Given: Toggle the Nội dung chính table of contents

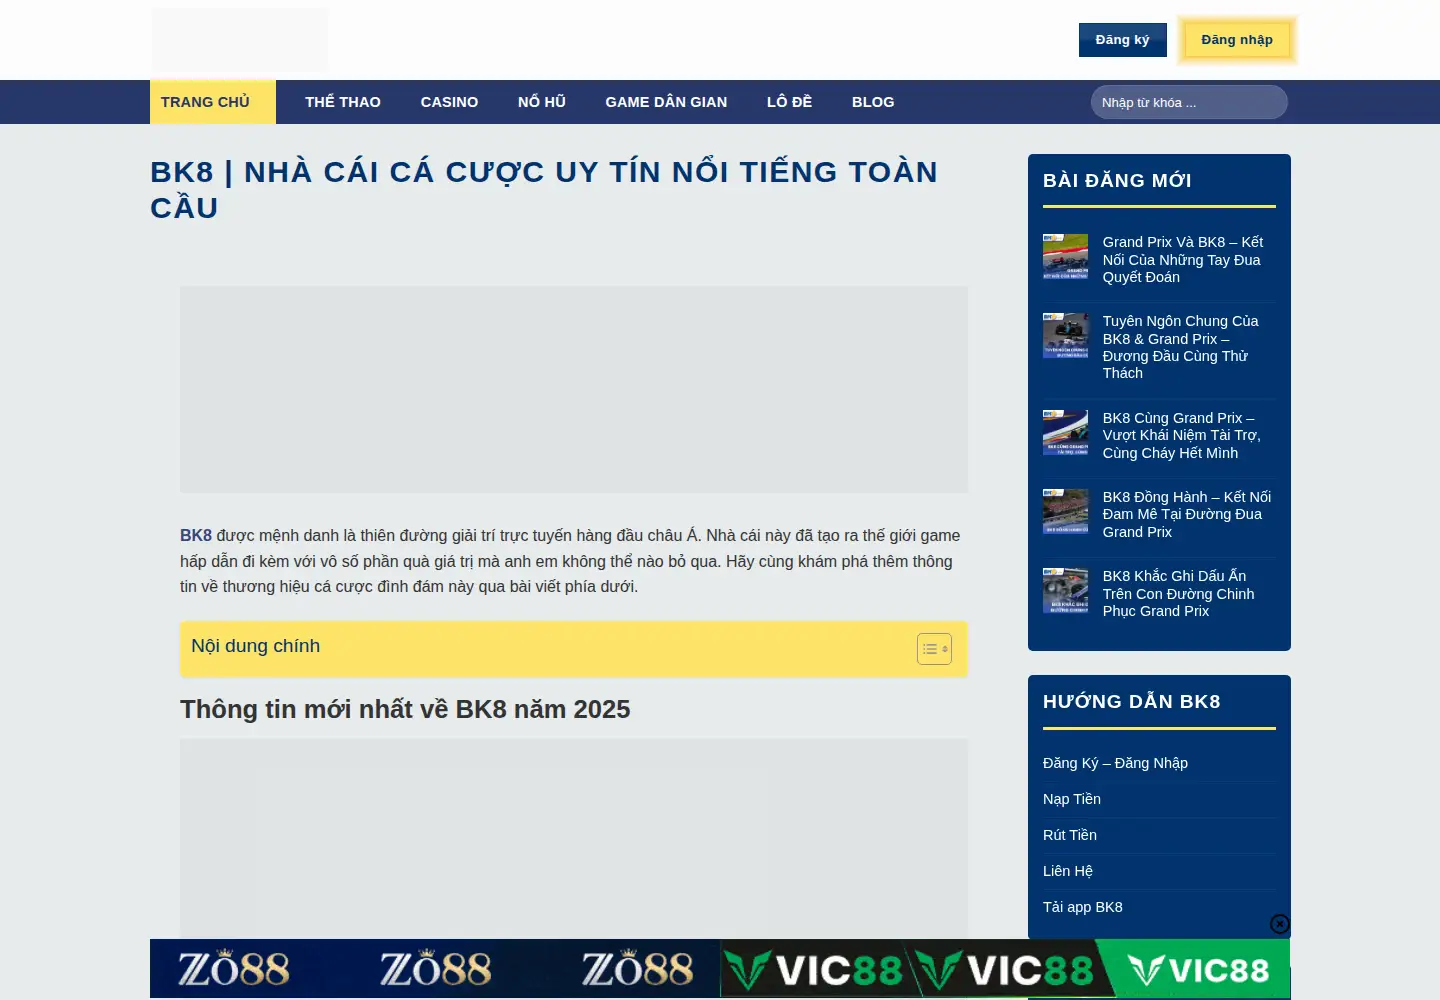Looking at the screenshot, I should (934, 649).
